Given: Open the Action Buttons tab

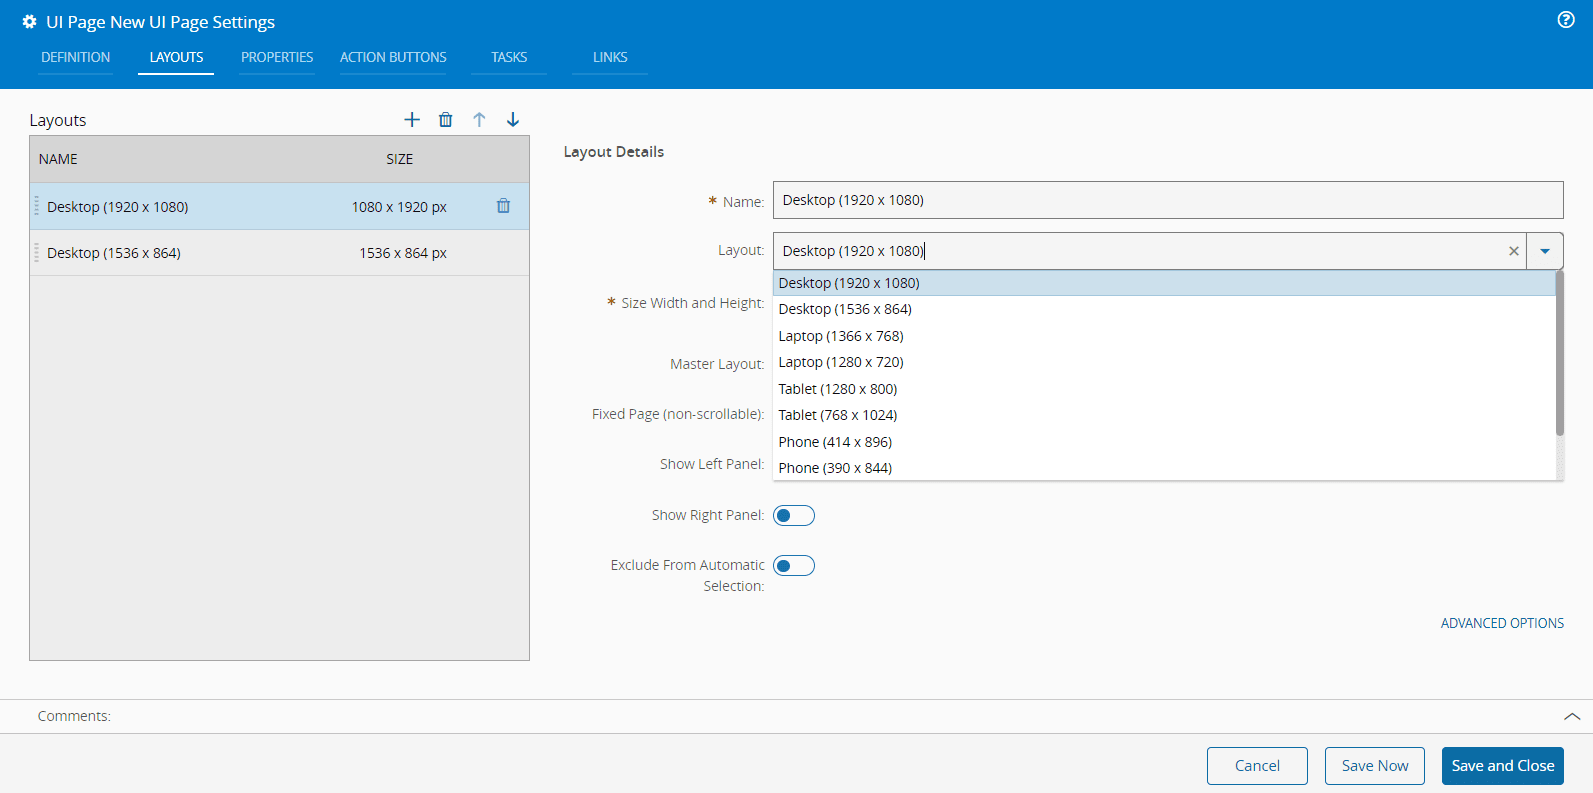Looking at the screenshot, I should (x=393, y=57).
